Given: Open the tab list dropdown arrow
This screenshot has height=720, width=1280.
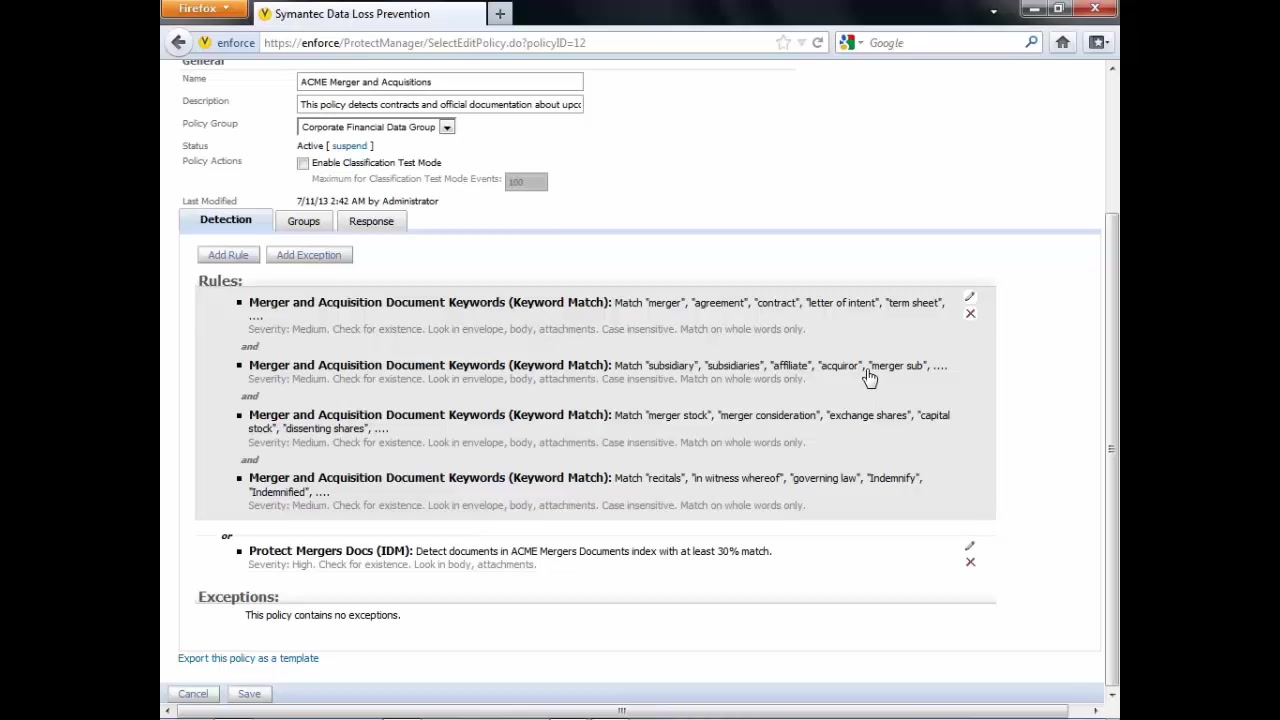Looking at the screenshot, I should pyautogui.click(x=993, y=12).
